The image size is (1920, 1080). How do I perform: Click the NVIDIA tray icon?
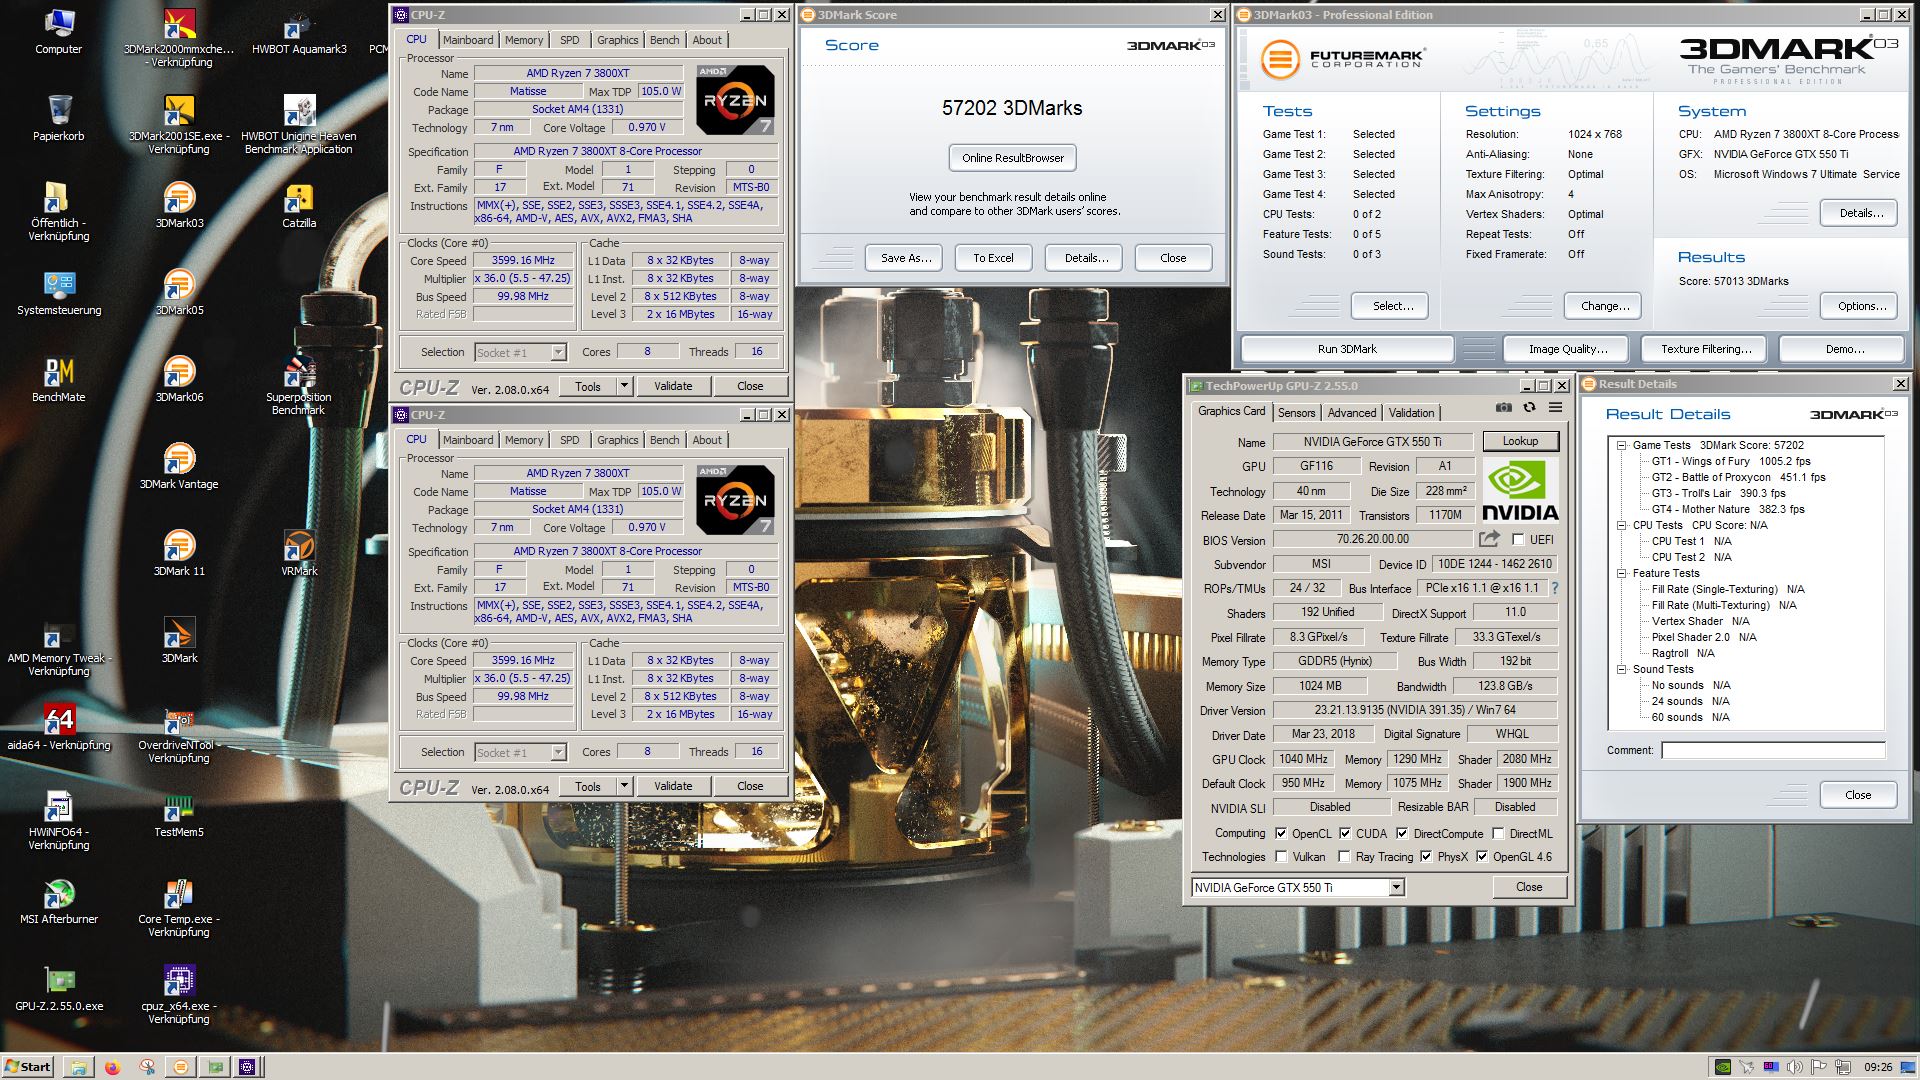point(1722,1067)
